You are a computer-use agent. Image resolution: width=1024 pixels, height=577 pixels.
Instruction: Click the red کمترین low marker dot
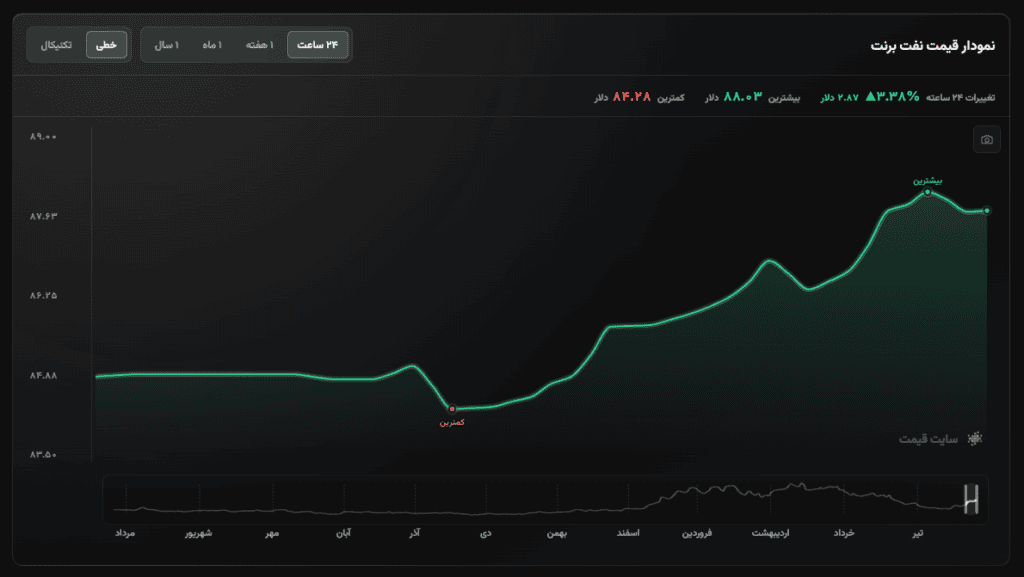click(452, 409)
